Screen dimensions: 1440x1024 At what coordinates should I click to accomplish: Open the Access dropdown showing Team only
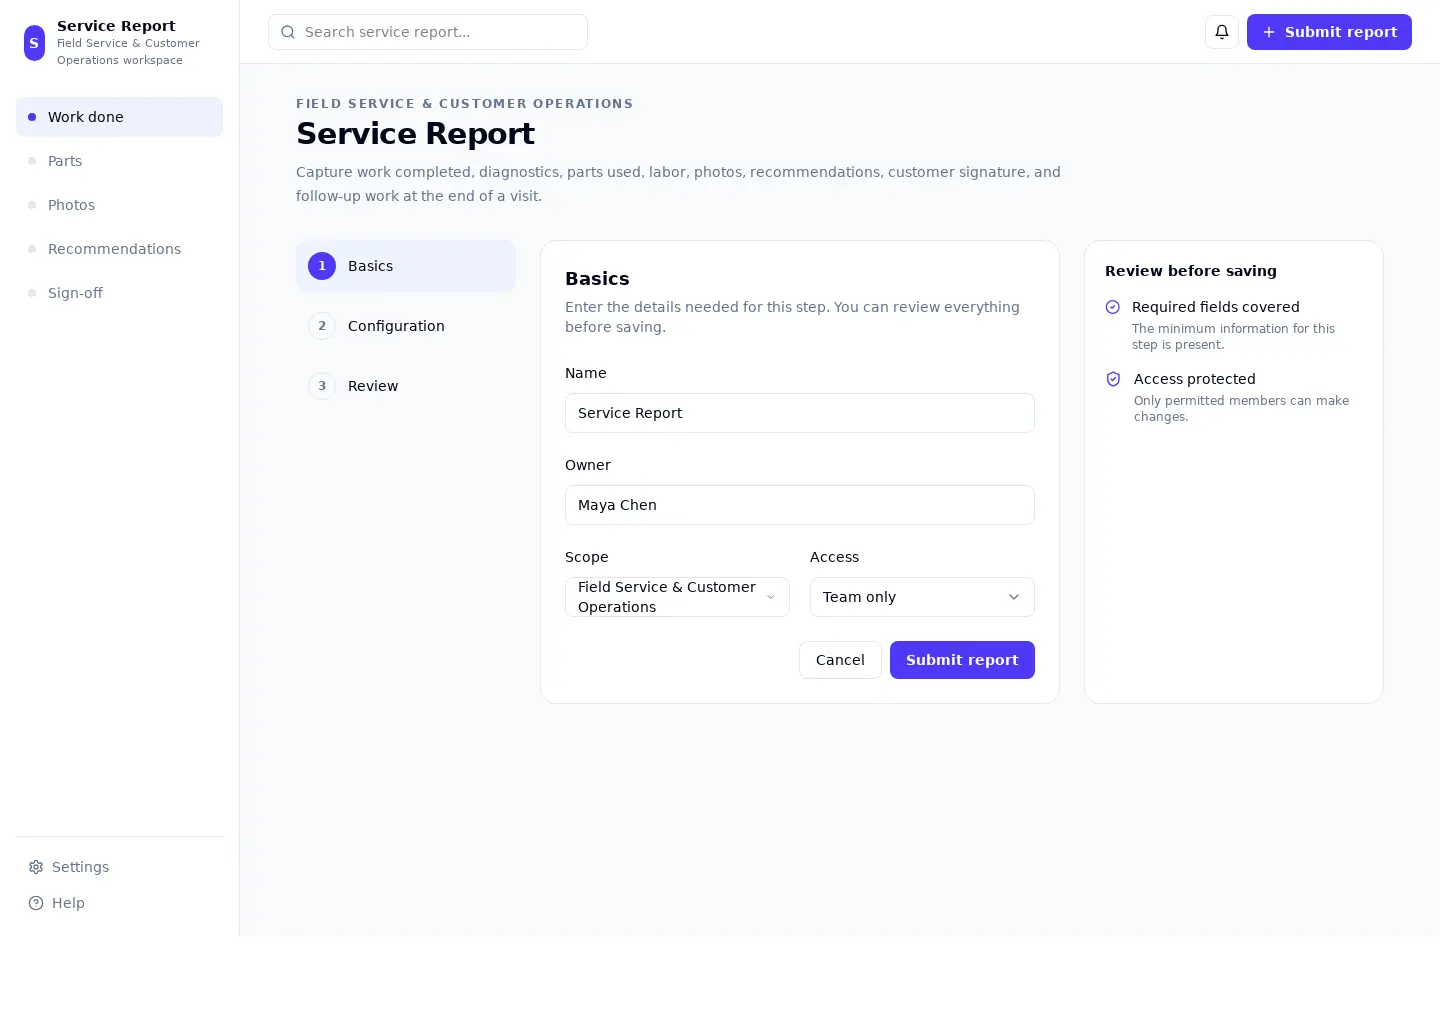pyautogui.click(x=922, y=597)
